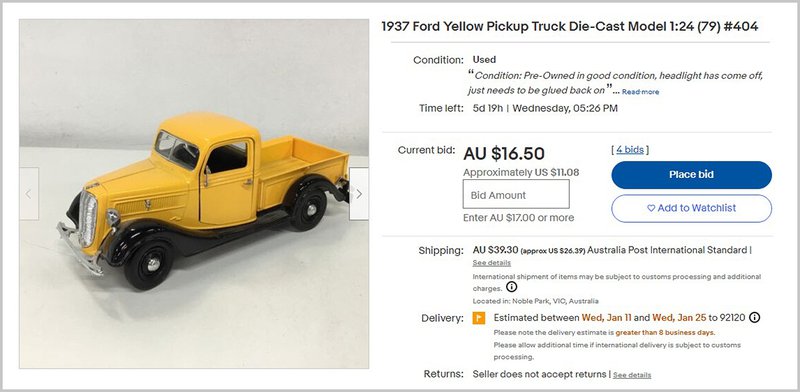The height and width of the screenshot is (392, 800).
Task: Click the next image arrow on photo
Action: coord(359,194)
